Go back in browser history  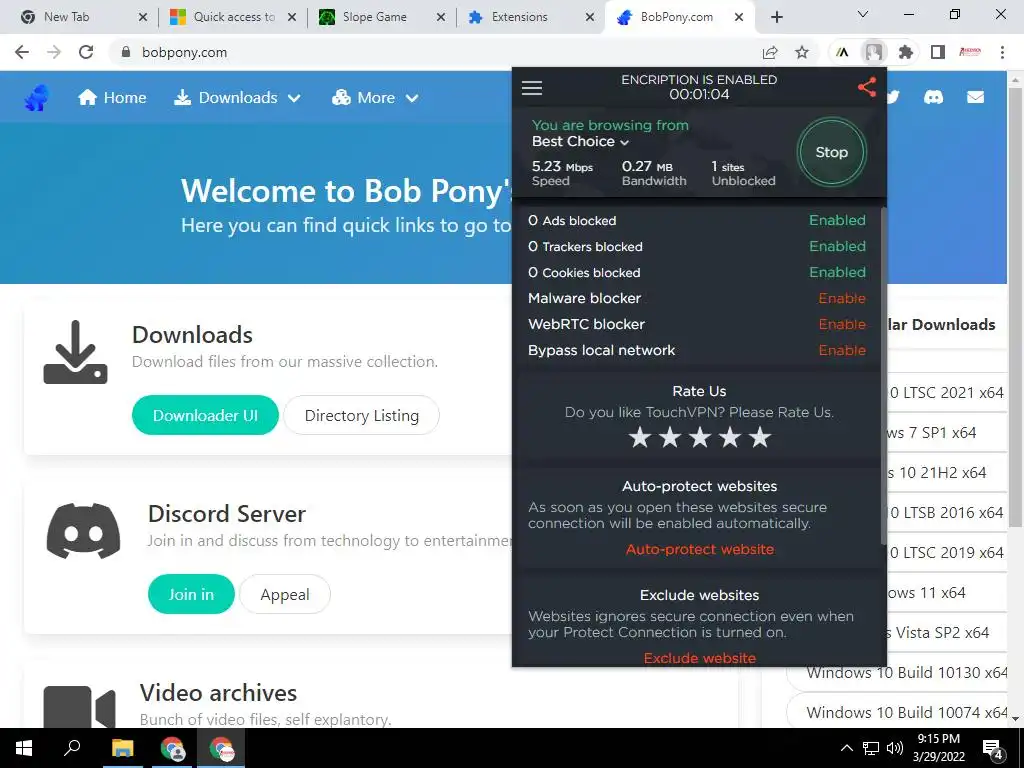[22, 52]
